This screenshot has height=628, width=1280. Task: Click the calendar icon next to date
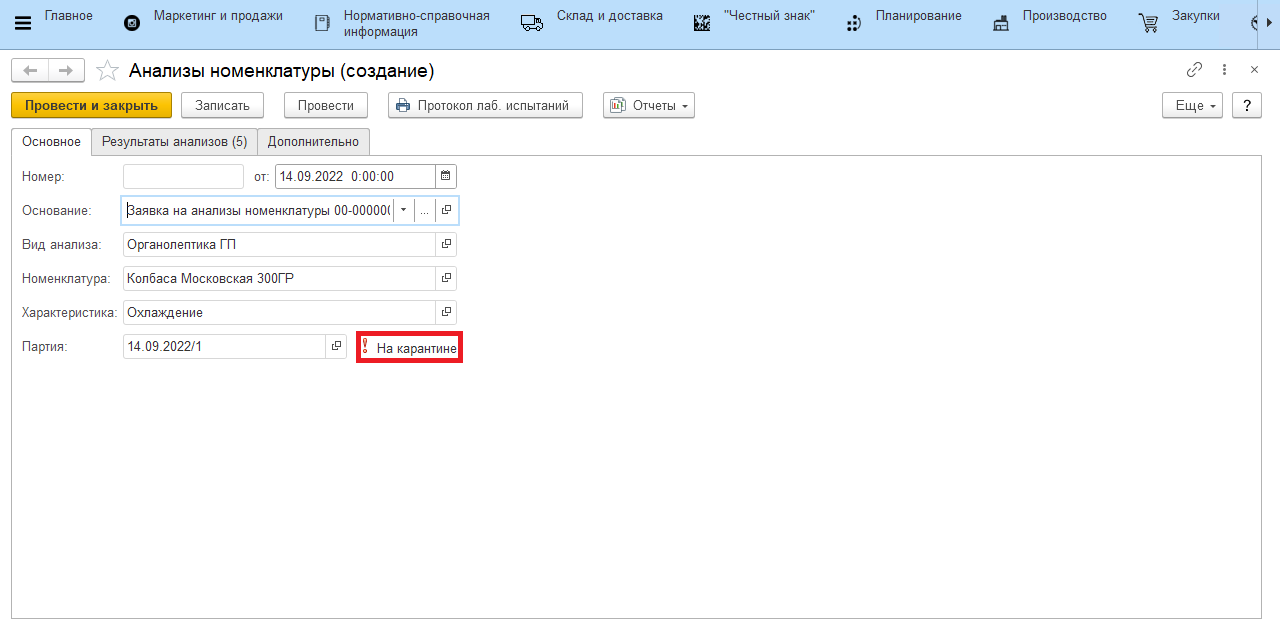click(x=446, y=176)
